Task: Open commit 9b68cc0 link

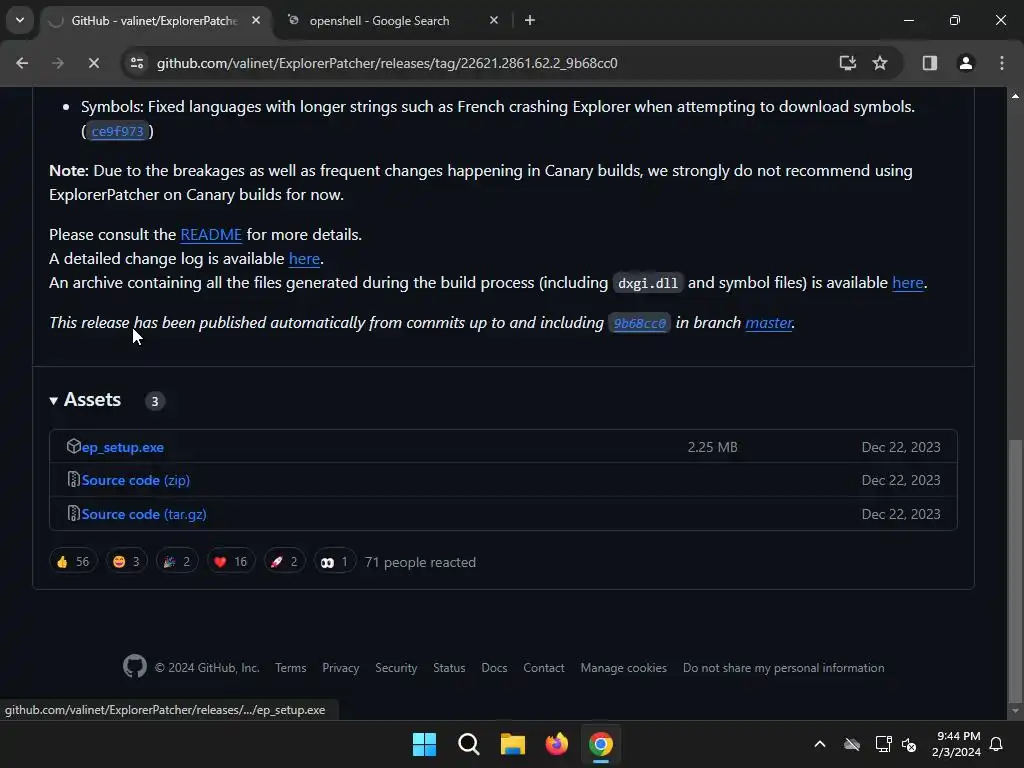Action: tap(639, 323)
